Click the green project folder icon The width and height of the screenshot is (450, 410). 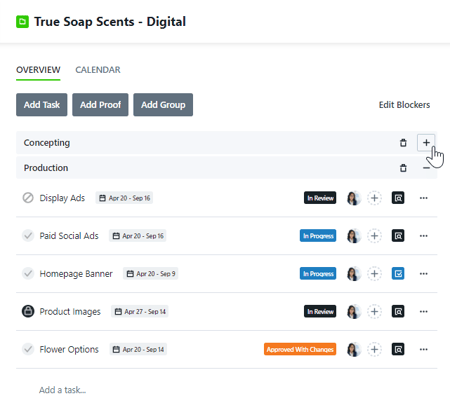click(22, 22)
